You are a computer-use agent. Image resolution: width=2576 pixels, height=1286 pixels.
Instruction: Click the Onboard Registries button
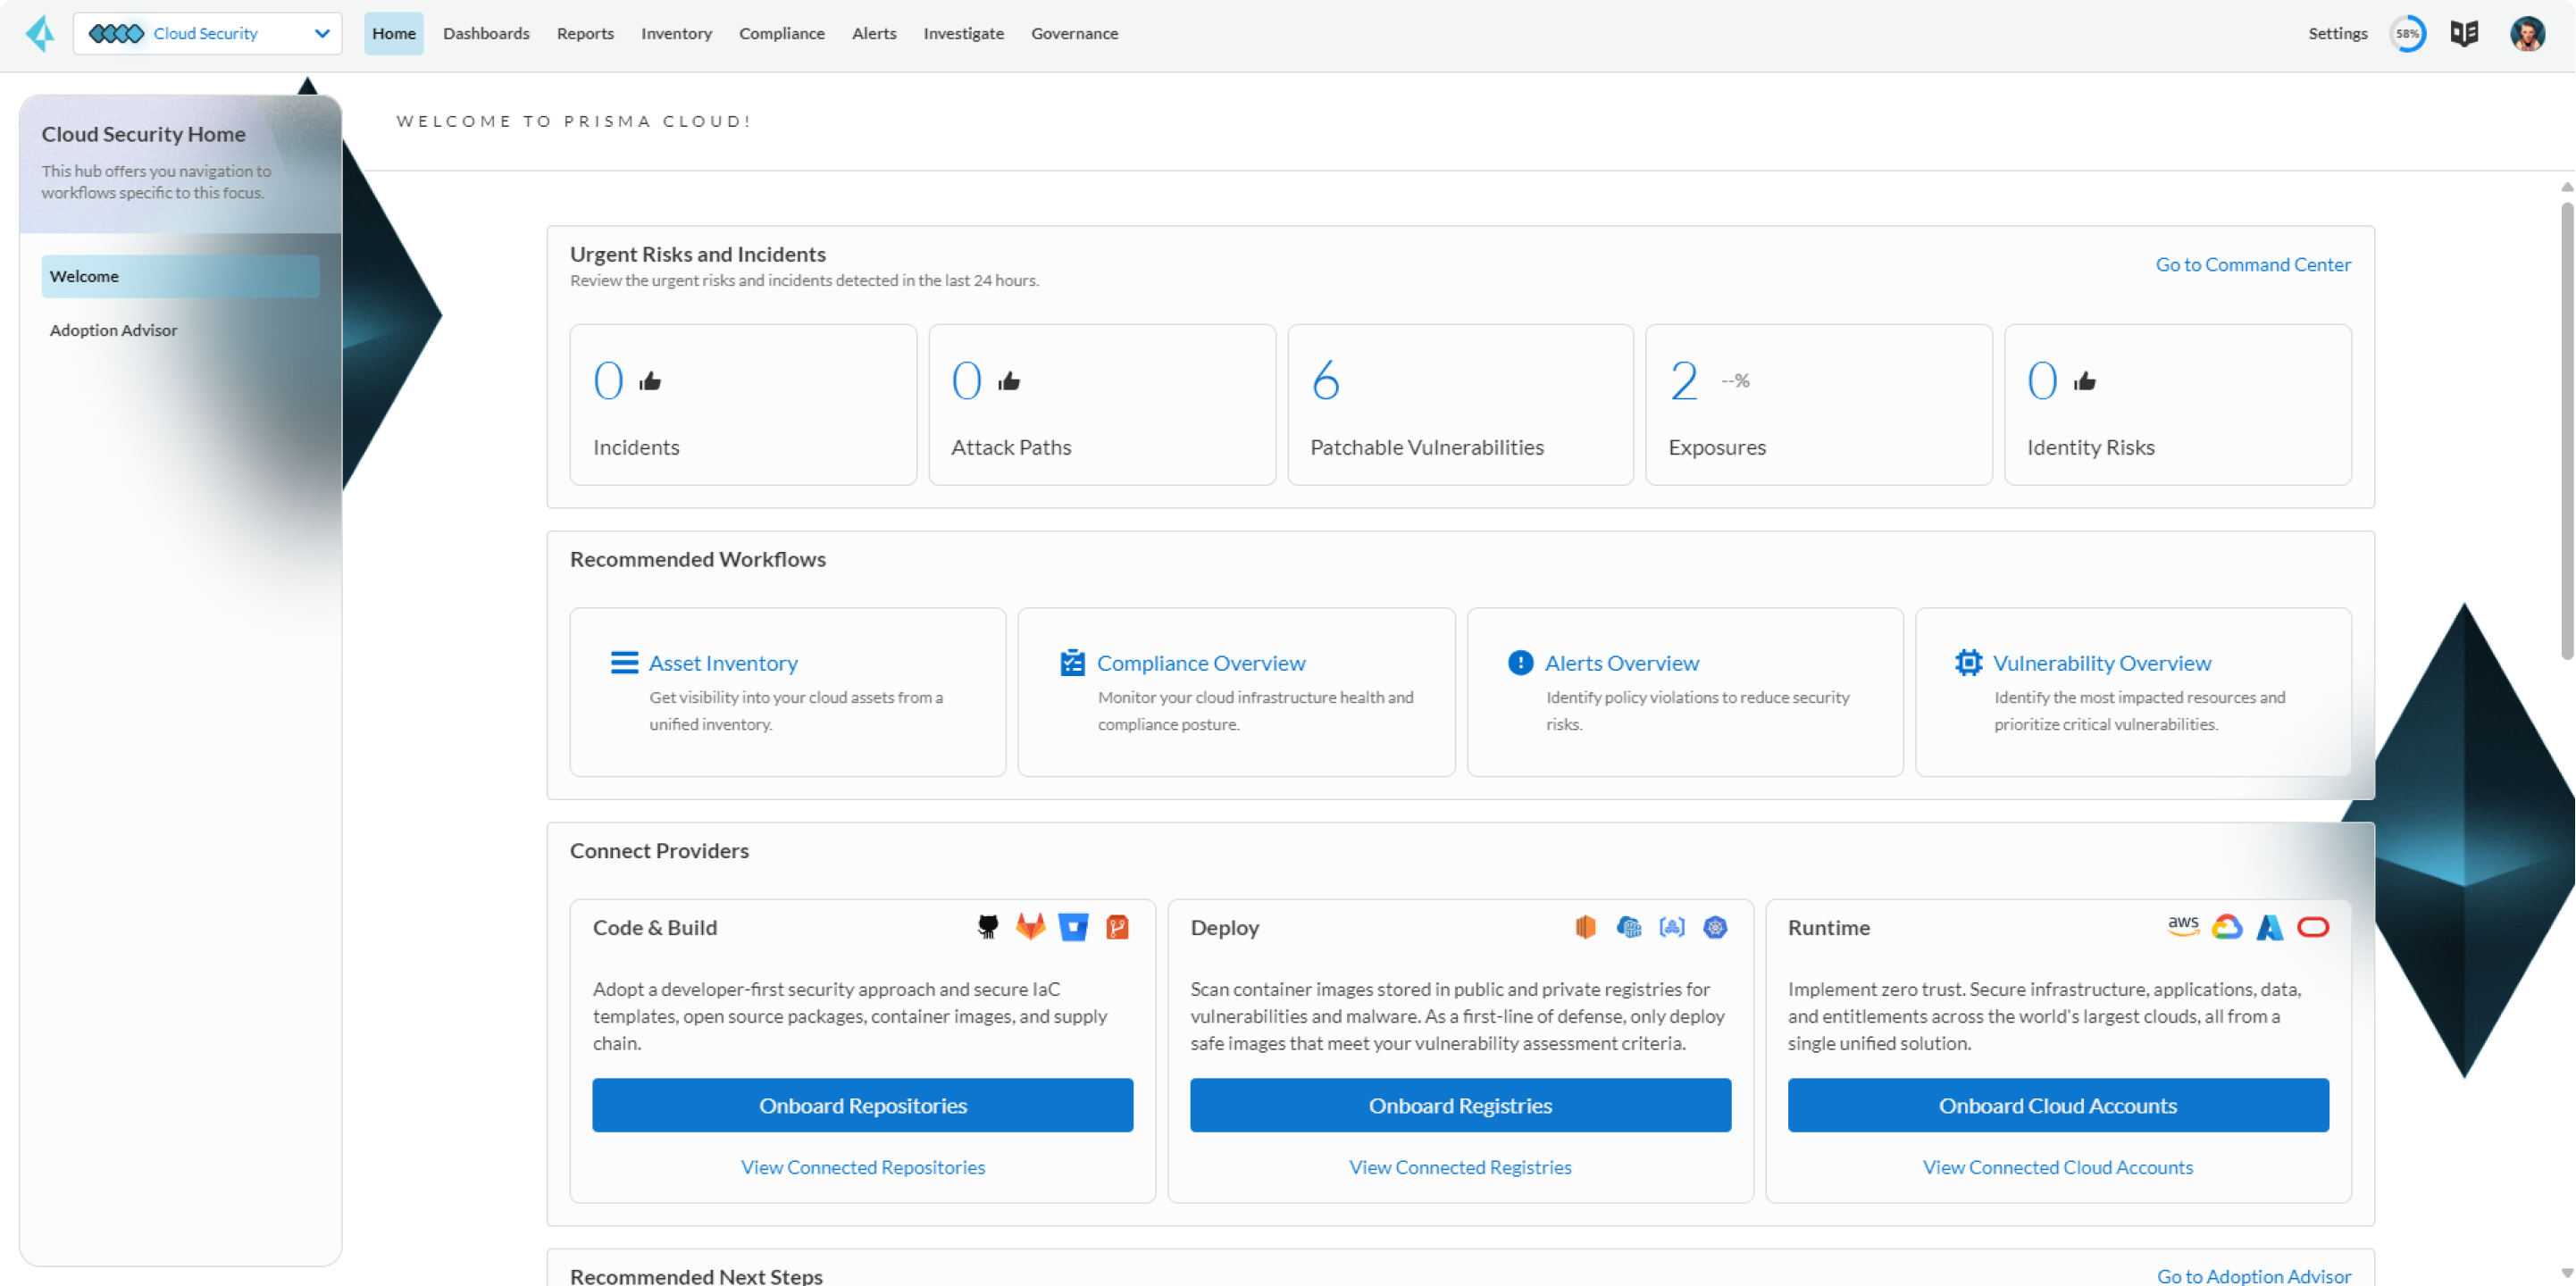click(1460, 1105)
